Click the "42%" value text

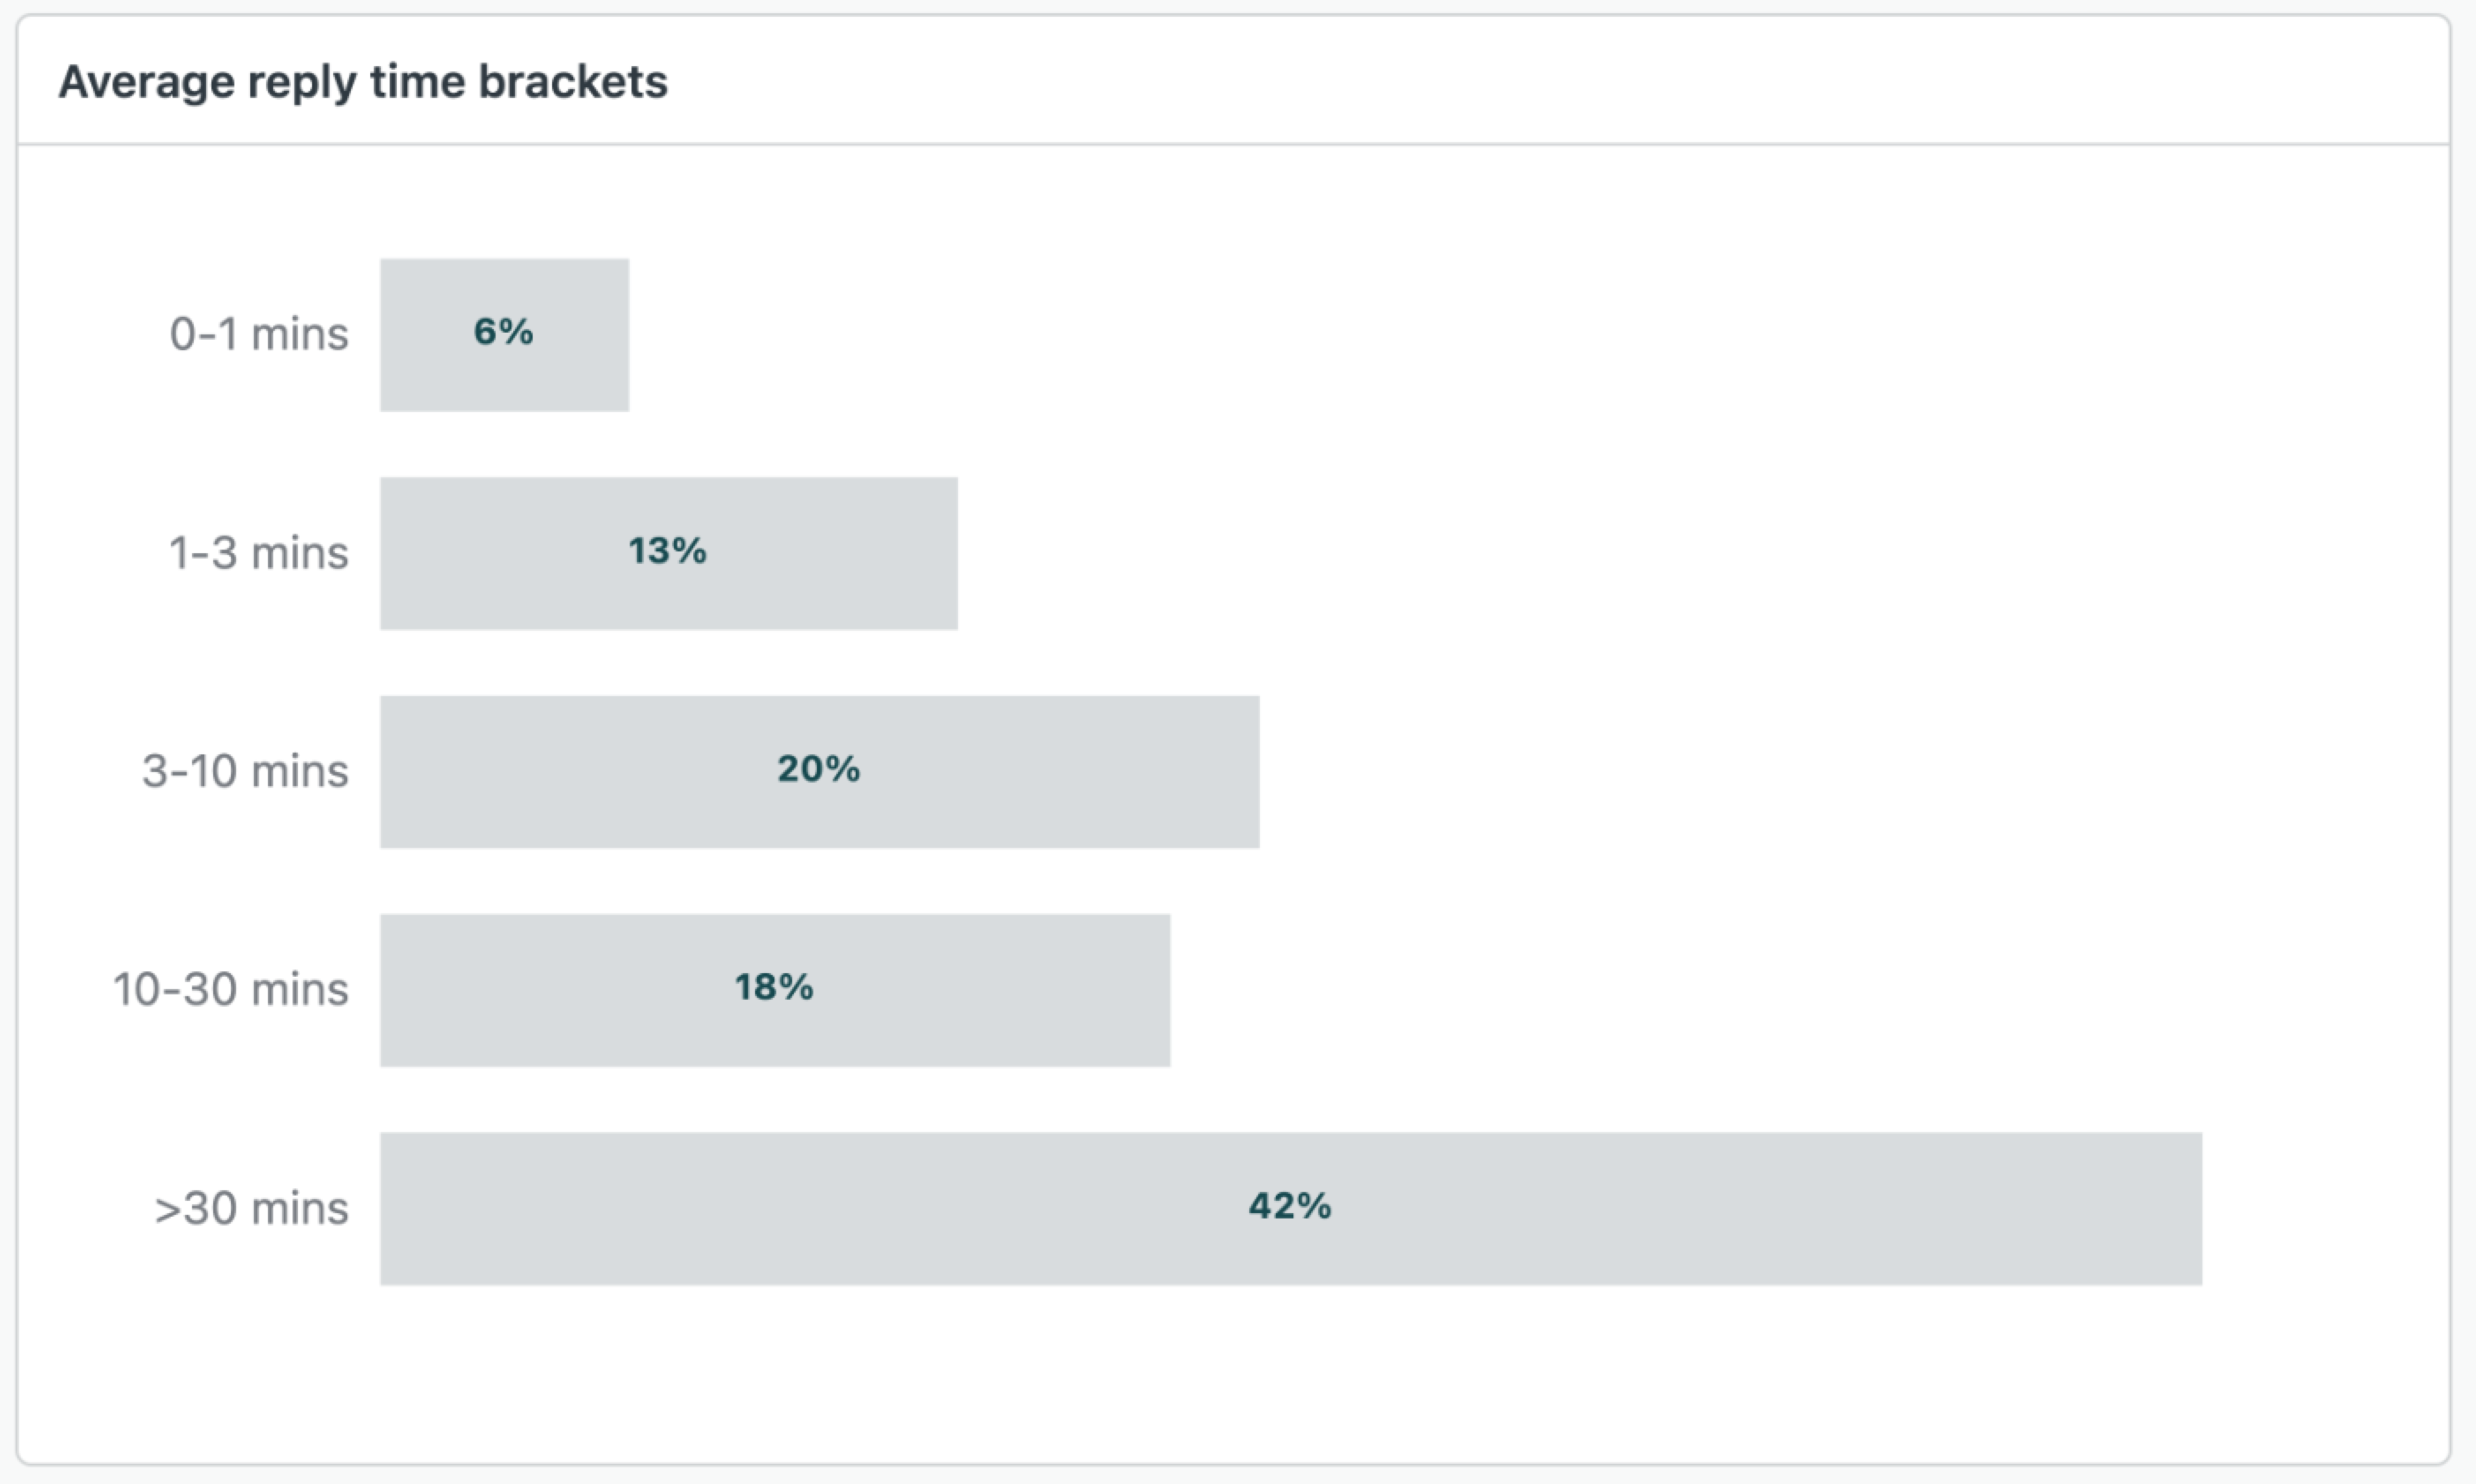pos(1289,1206)
